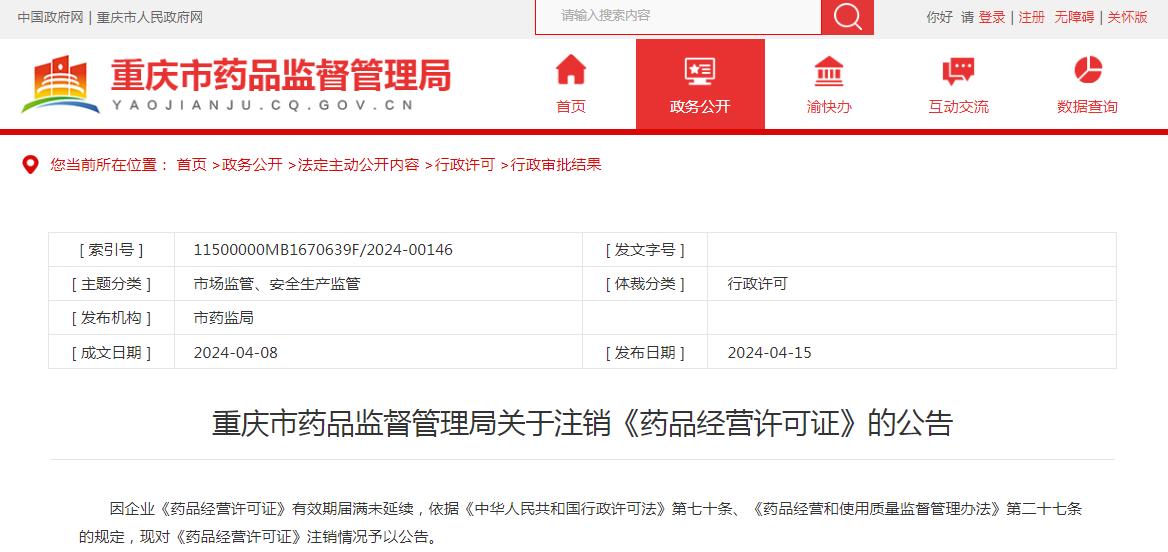The image size is (1168, 552).
Task: Open the 中国政府网 link
Action: pyautogui.click(x=51, y=17)
